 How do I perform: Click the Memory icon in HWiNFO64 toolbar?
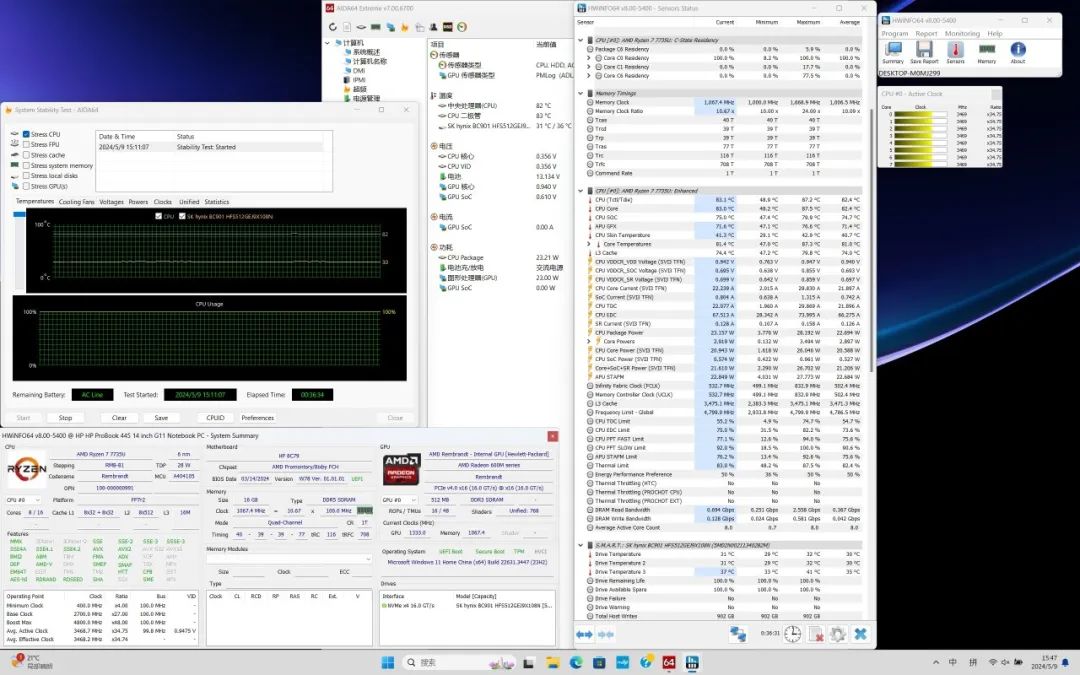click(x=986, y=51)
